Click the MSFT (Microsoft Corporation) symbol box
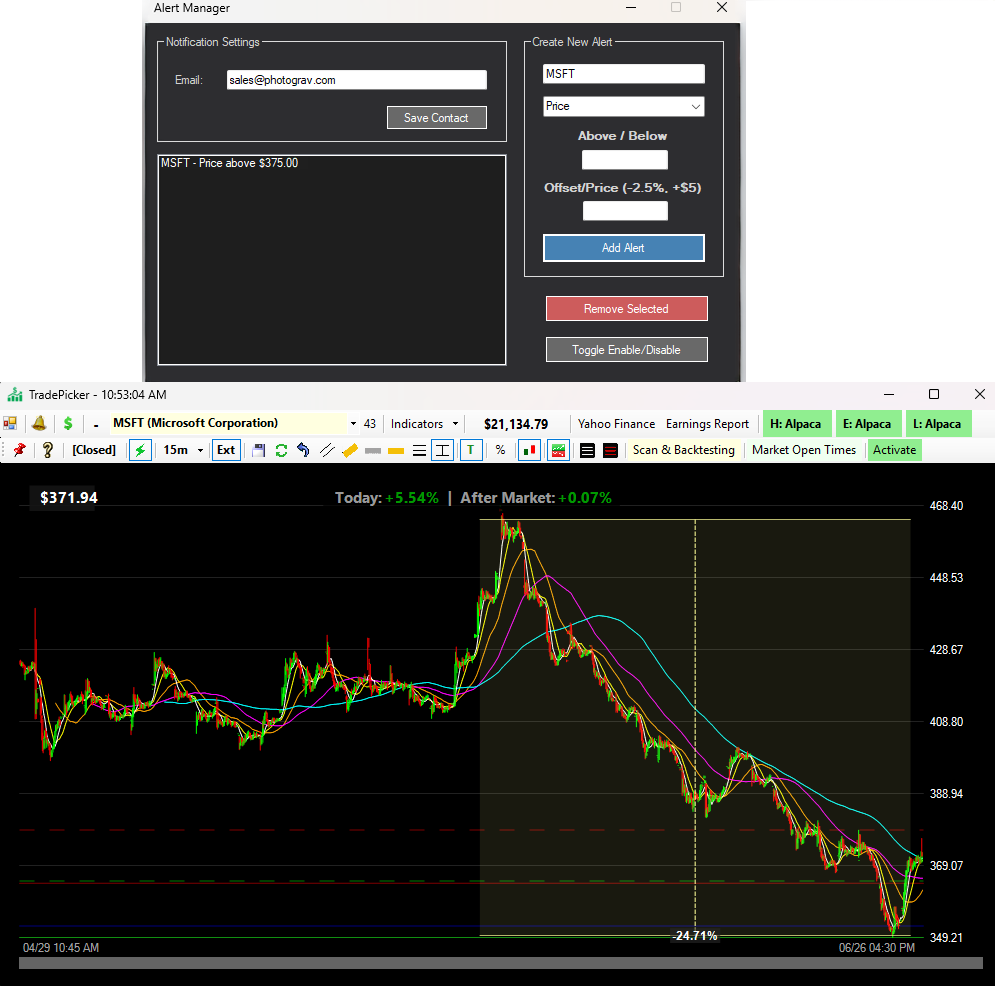995x986 pixels. pos(228,423)
